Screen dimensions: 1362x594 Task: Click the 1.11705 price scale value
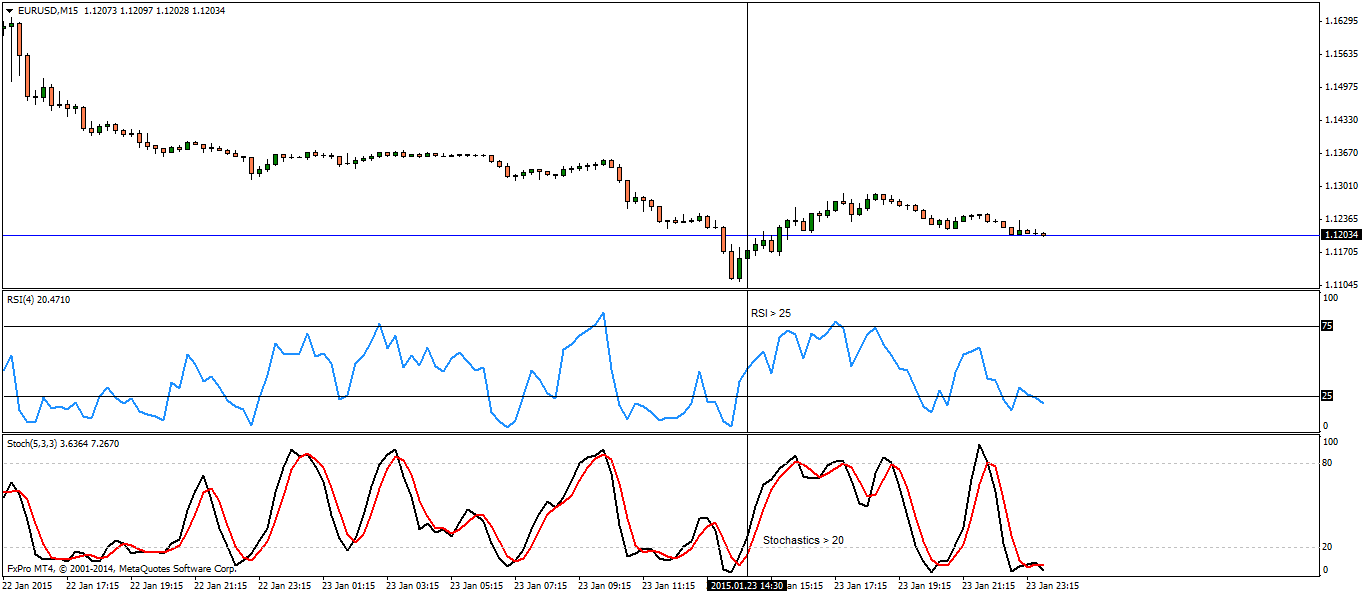pyautogui.click(x=1339, y=251)
